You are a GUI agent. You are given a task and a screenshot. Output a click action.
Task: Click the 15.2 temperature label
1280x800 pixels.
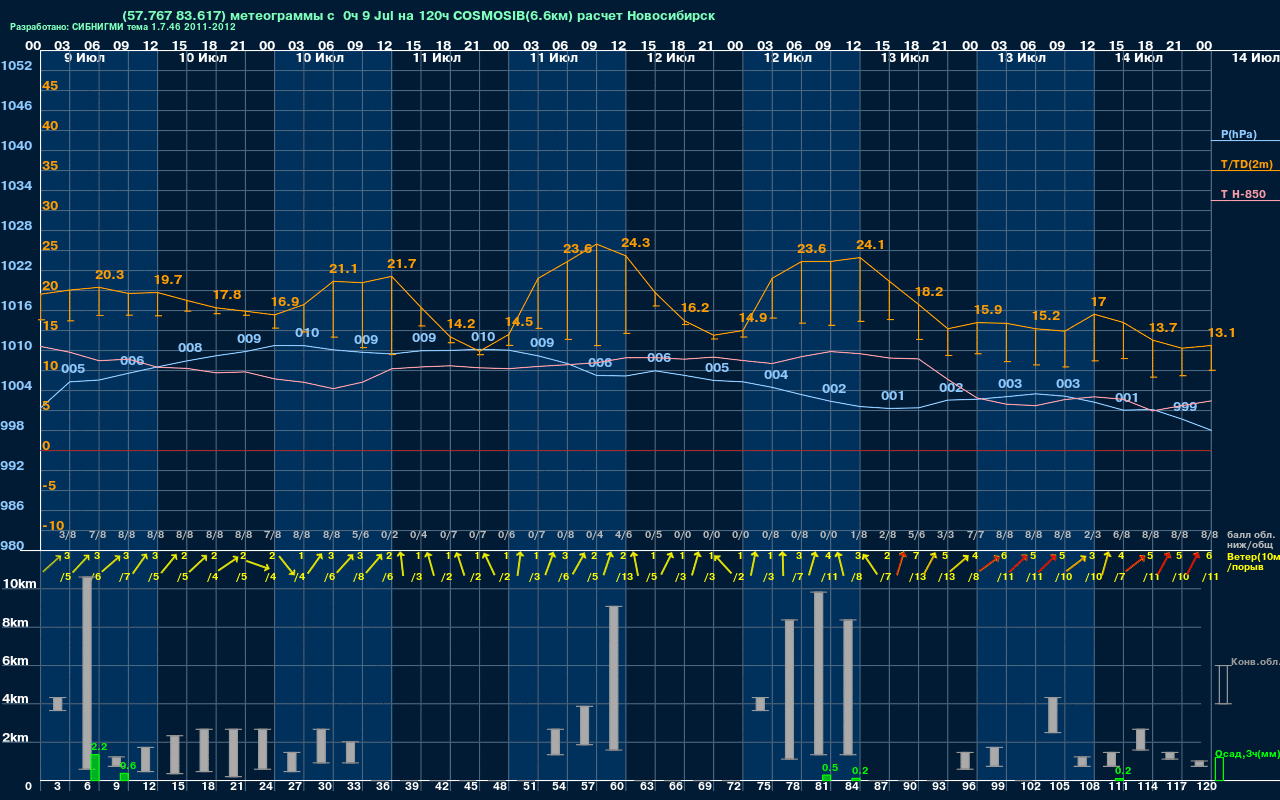[1045, 316]
